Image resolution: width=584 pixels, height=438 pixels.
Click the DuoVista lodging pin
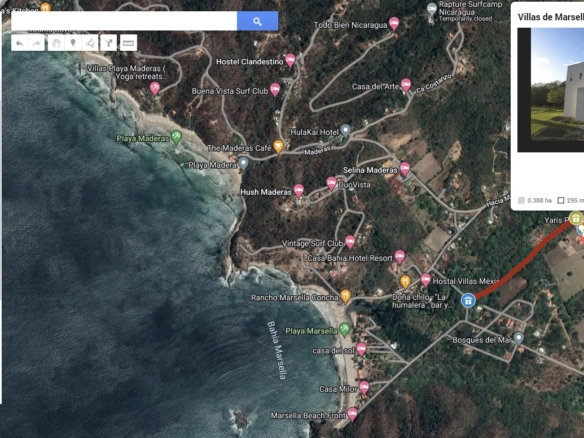point(331,183)
